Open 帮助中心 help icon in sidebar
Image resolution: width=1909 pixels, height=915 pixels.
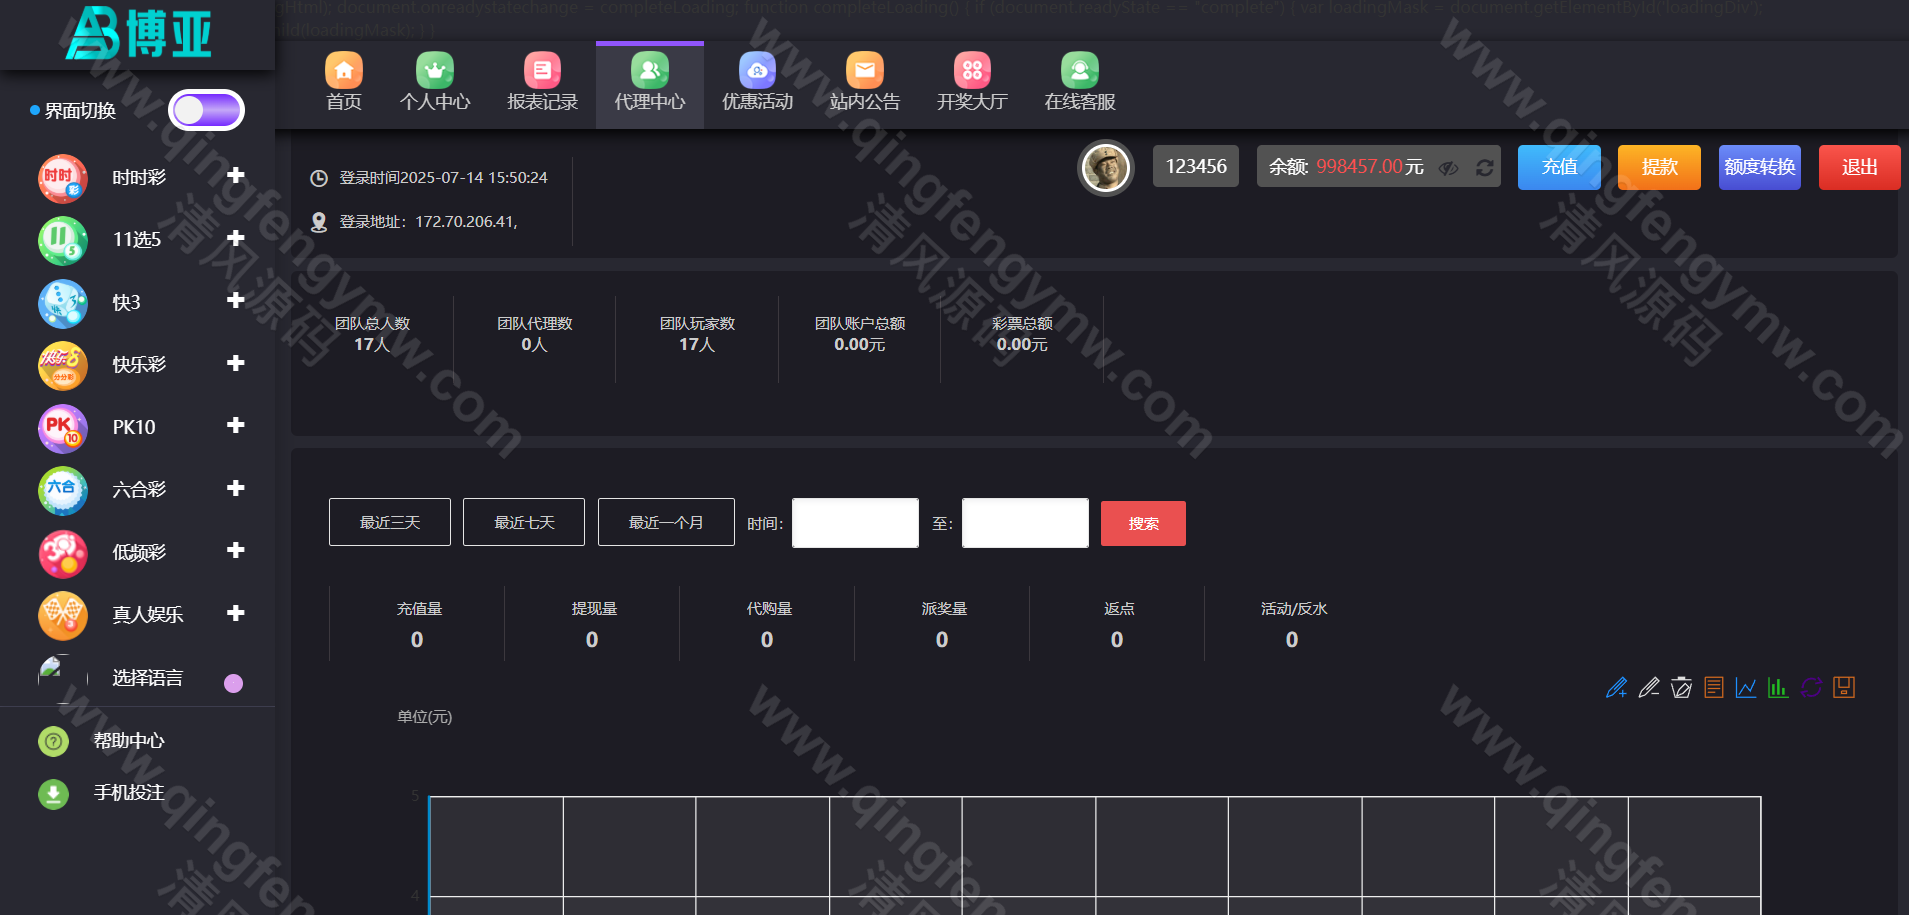pos(53,741)
